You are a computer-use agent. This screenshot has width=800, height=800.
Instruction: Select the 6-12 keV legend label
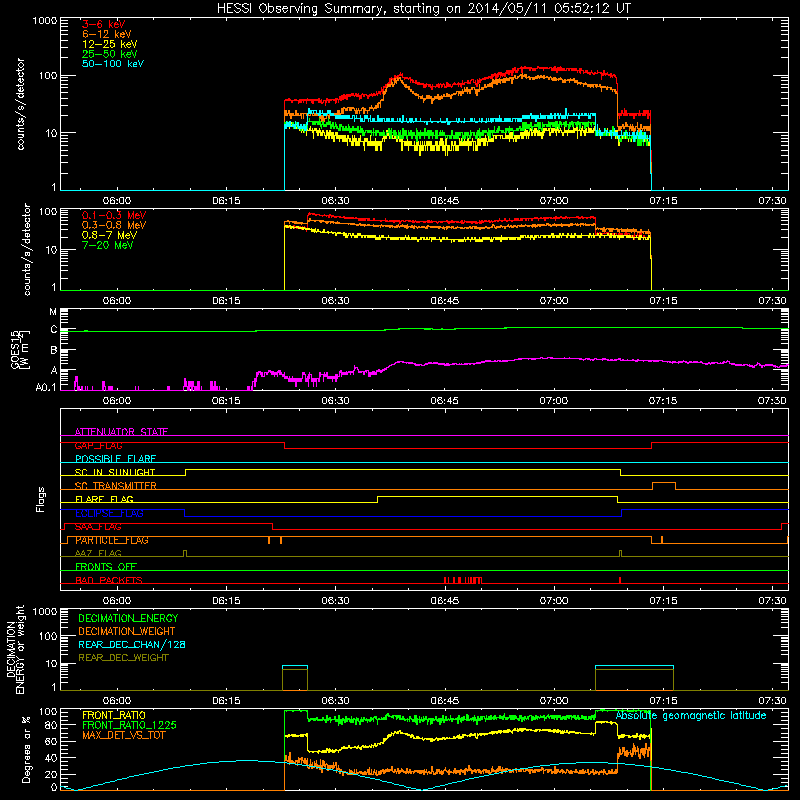pos(106,34)
